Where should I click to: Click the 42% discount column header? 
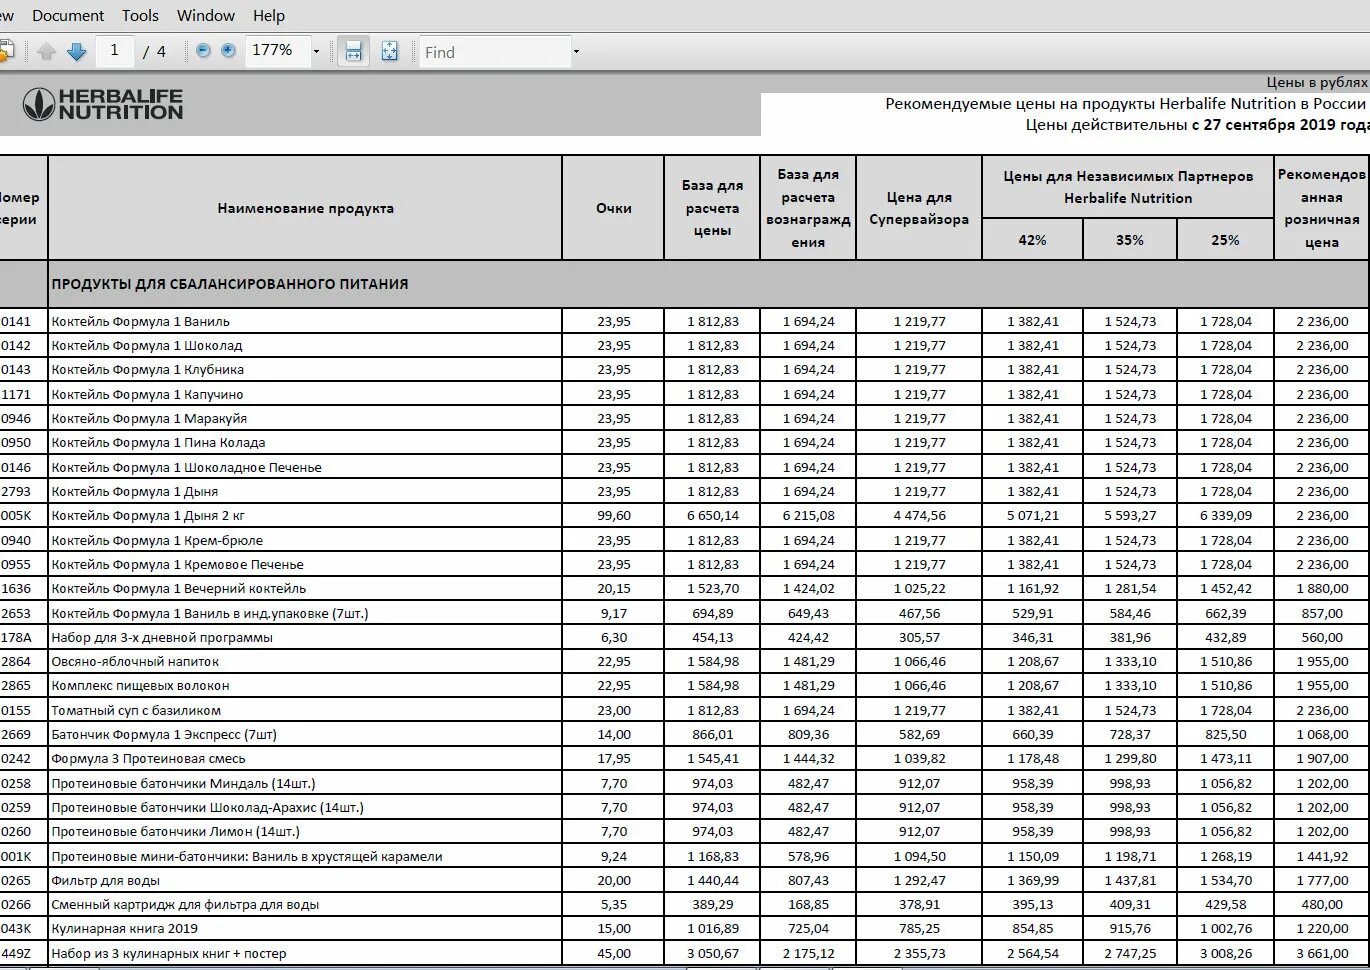coord(1032,240)
